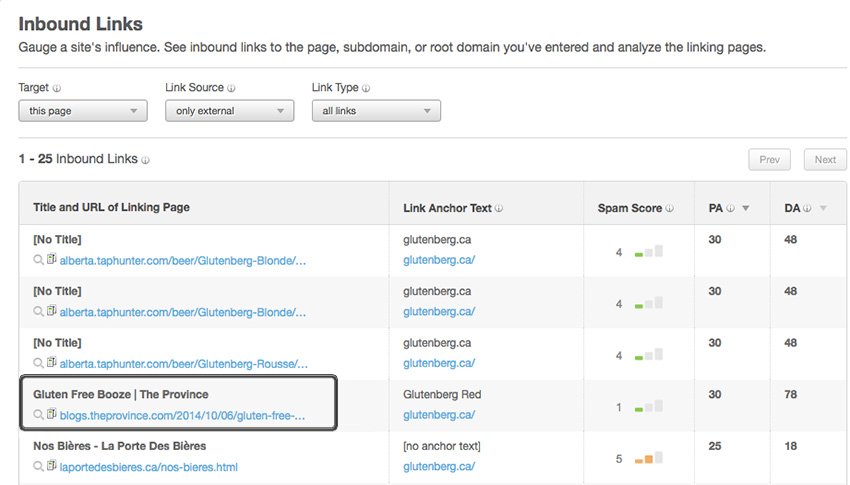850x485 pixels.
Task: Click the info icon beside Link Source
Action: [x=231, y=88]
